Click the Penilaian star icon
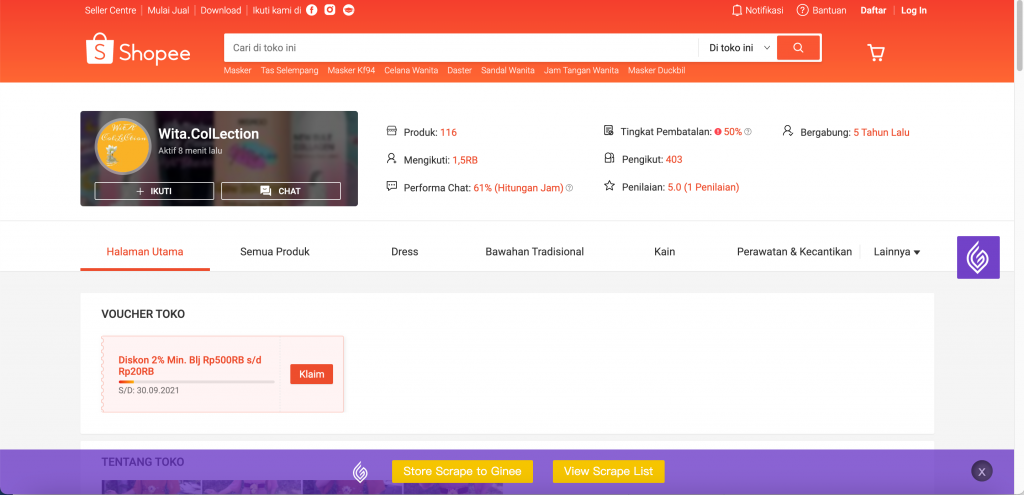The height and width of the screenshot is (495, 1024). tap(609, 186)
